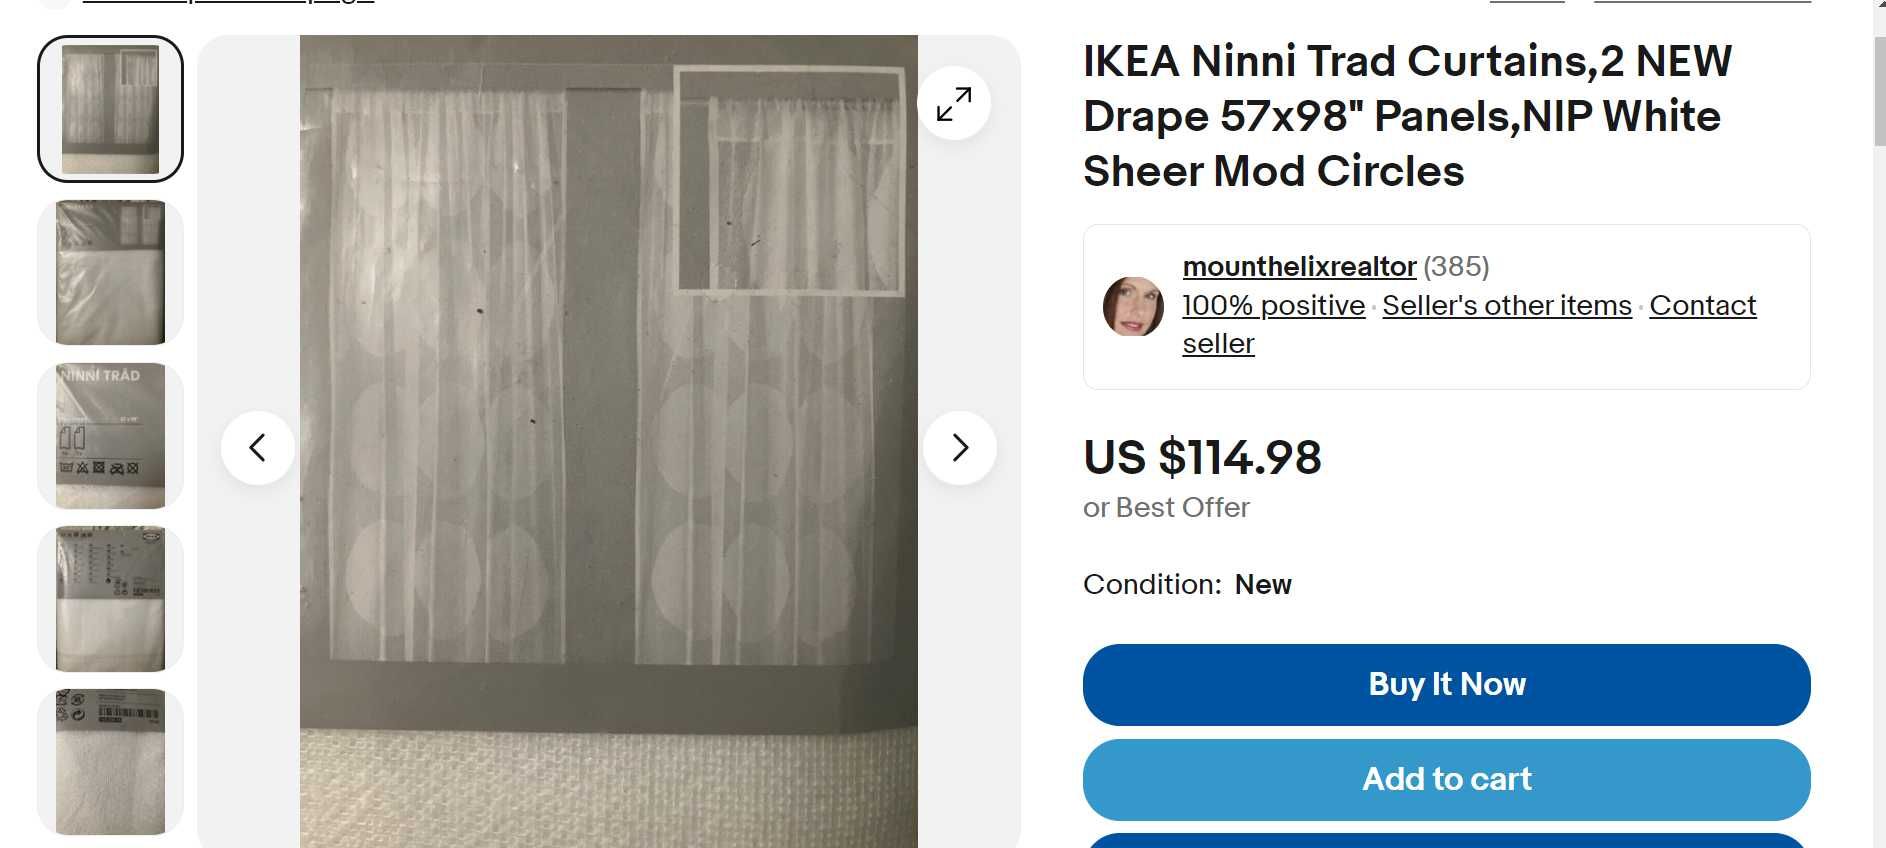Select the NINNI TRÅD label thumbnail
Screen dimensions: 1886x848
coord(110,435)
